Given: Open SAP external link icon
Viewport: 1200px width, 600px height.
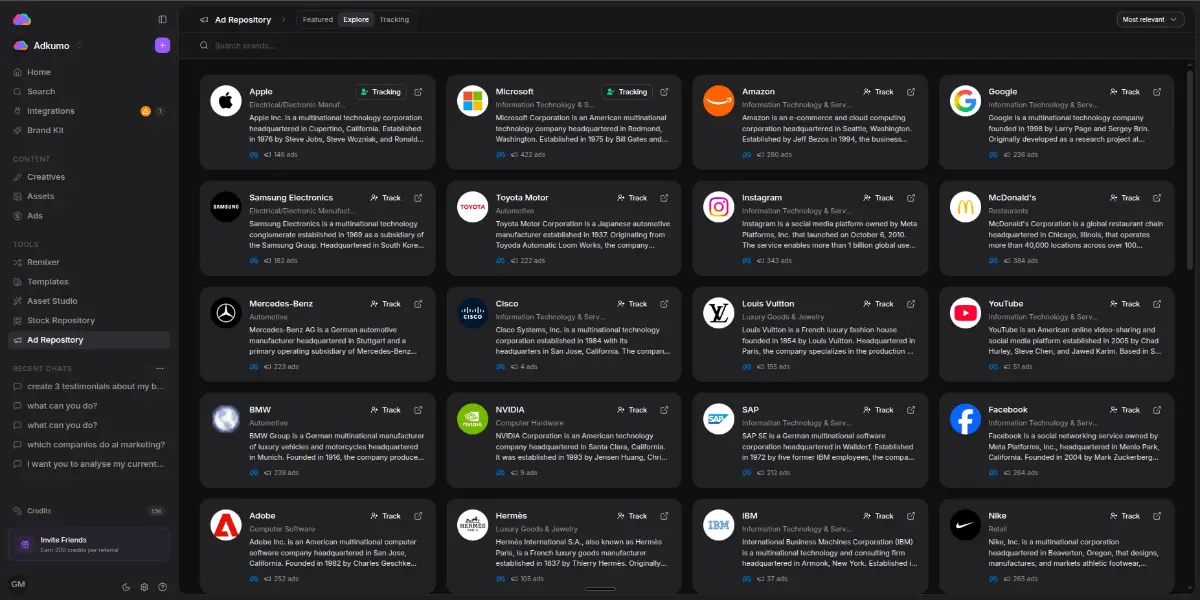Looking at the screenshot, I should (911, 410).
